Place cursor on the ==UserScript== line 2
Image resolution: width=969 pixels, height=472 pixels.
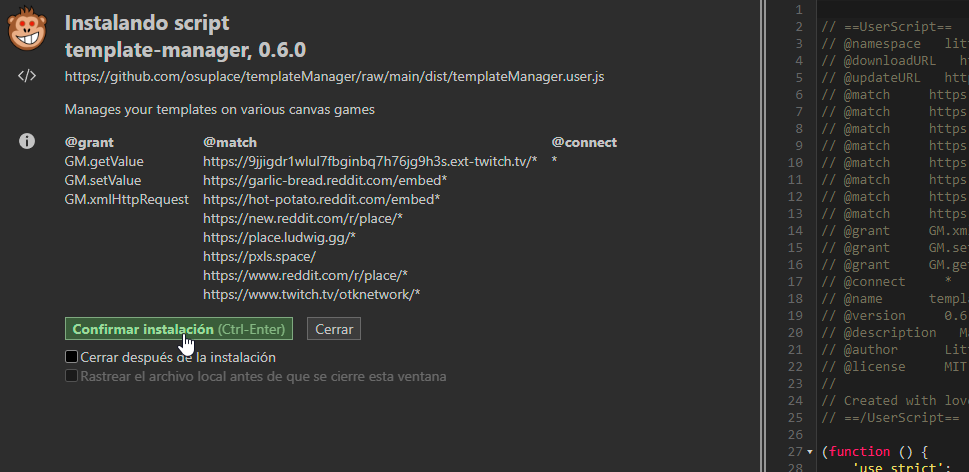tap(892, 27)
